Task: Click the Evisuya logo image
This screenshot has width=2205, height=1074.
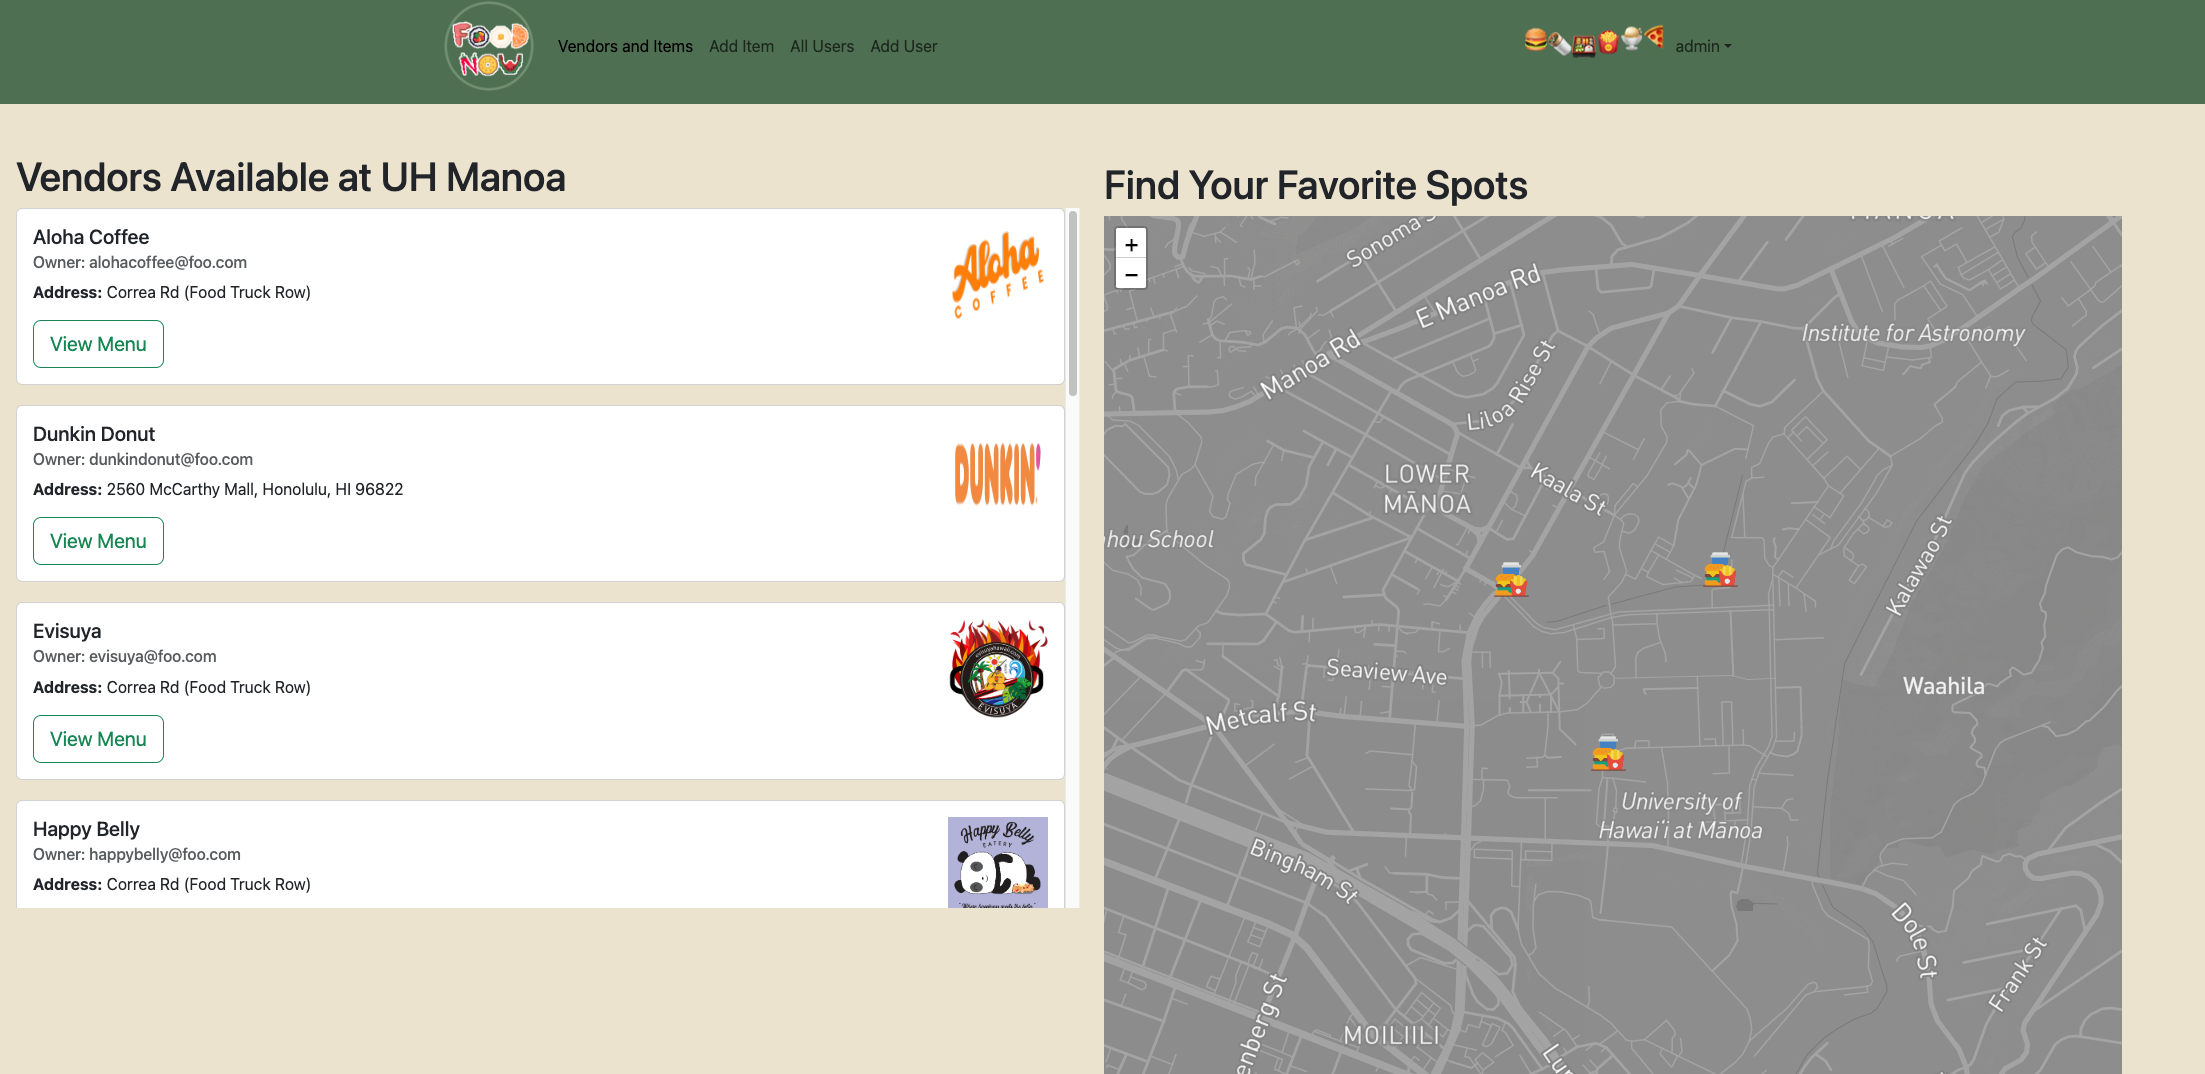Action: click(x=998, y=668)
